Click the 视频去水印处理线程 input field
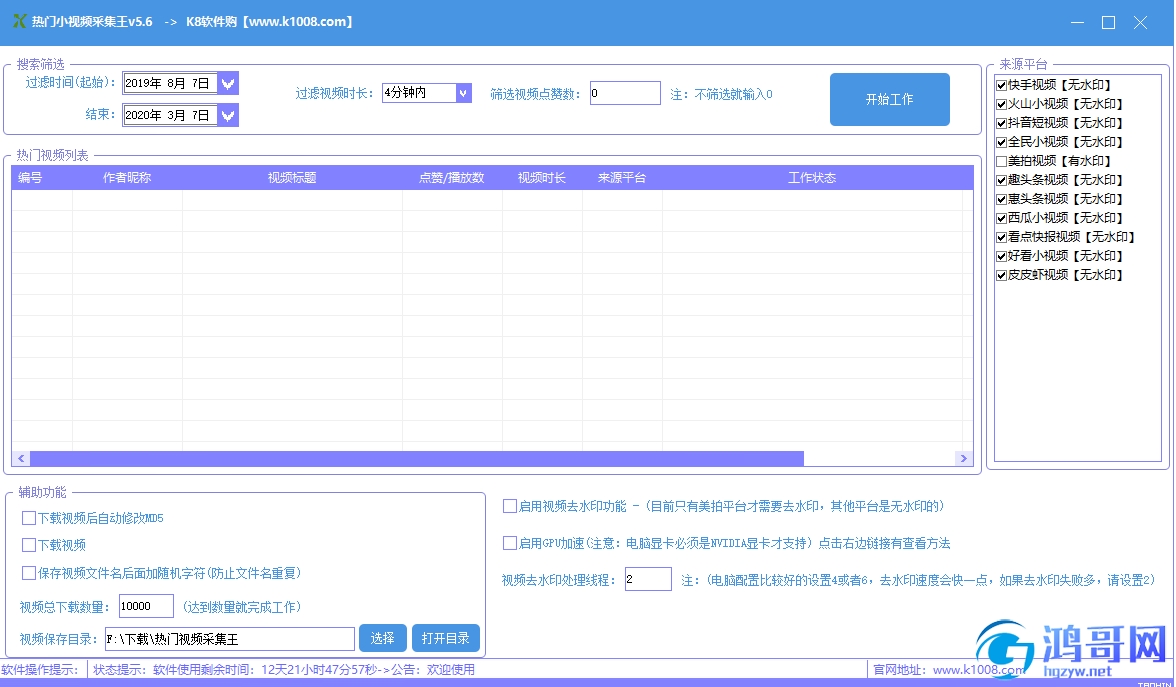Screen dimensions: 1176x687 point(648,579)
